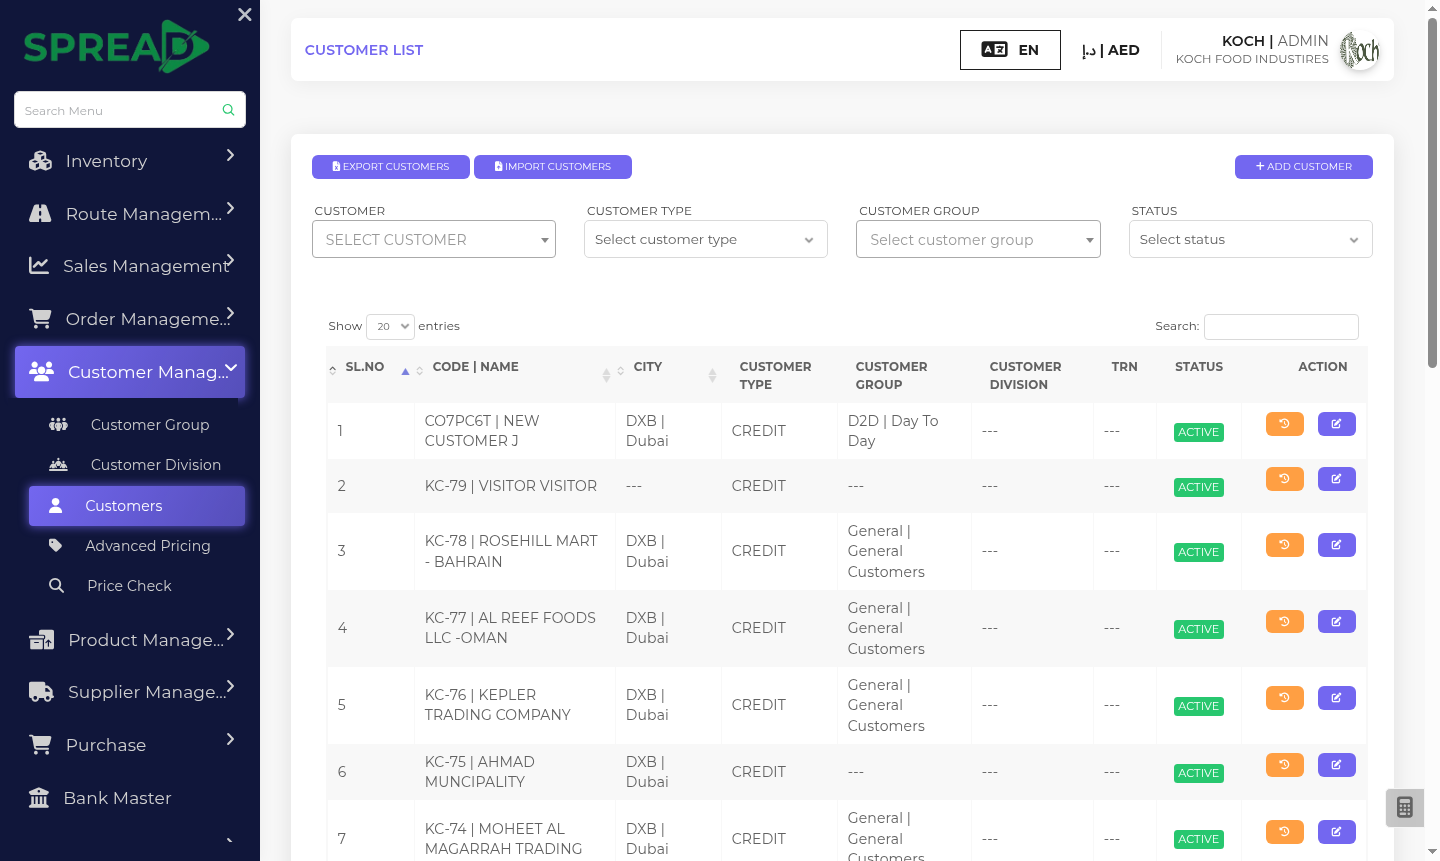Click the page vertical scrollbar
This screenshot has height=861, width=1440.
(x=1432, y=193)
